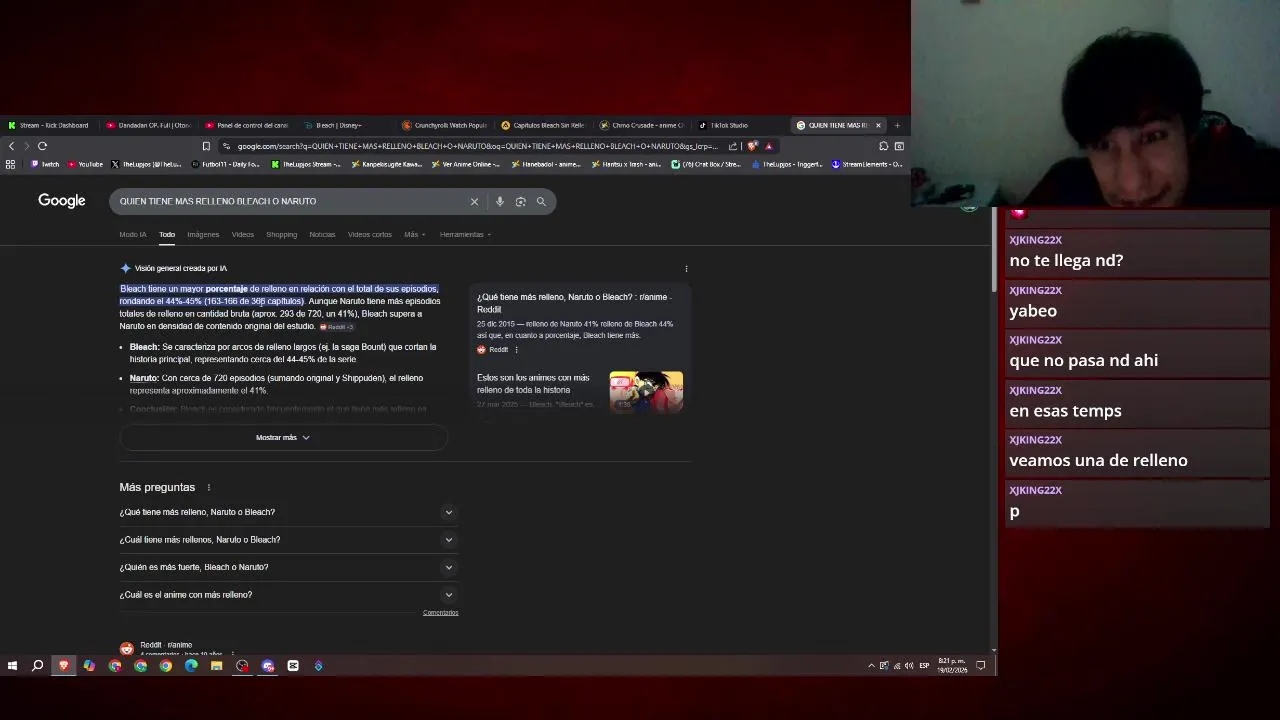Open Reddit source card options menu
Viewport: 1280px width, 720px height.
516,350
